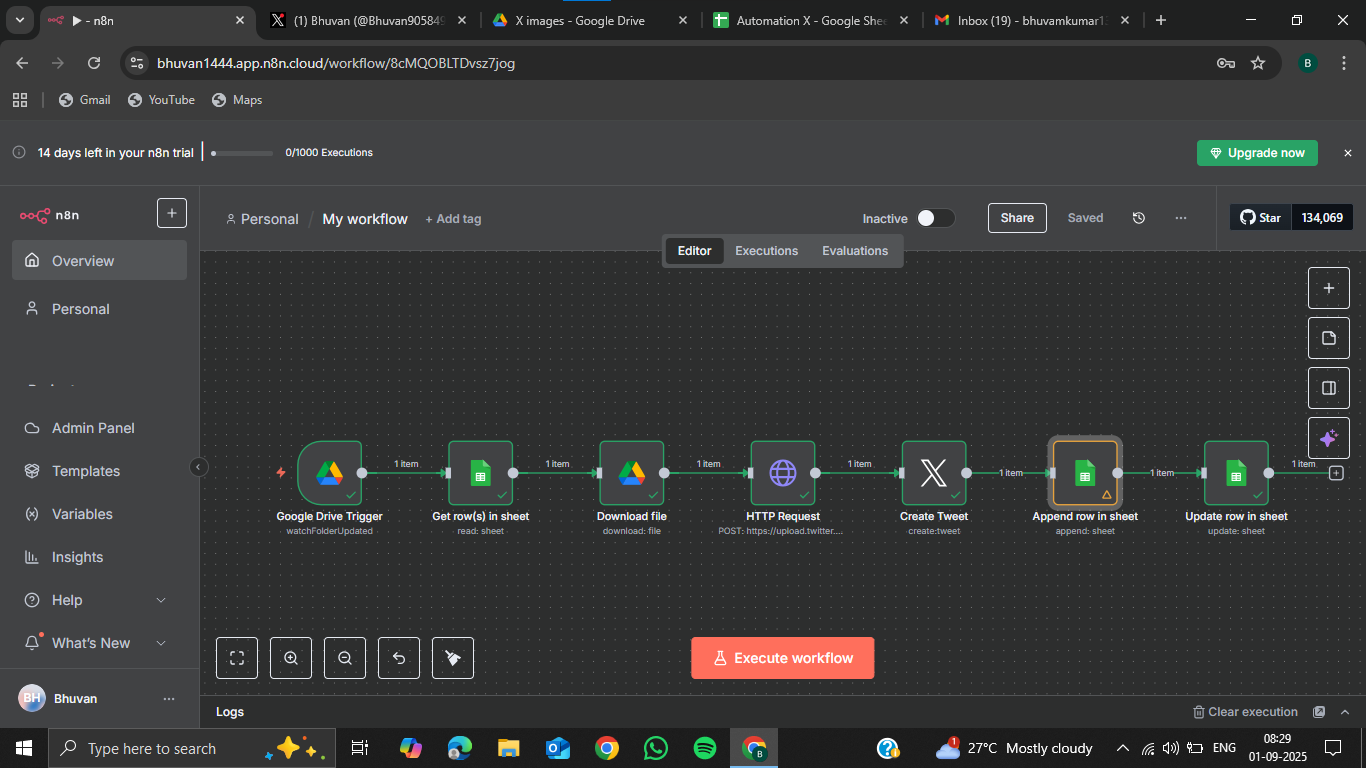Open Spotify from the taskbar
This screenshot has height=768, width=1366.
[x=704, y=747]
